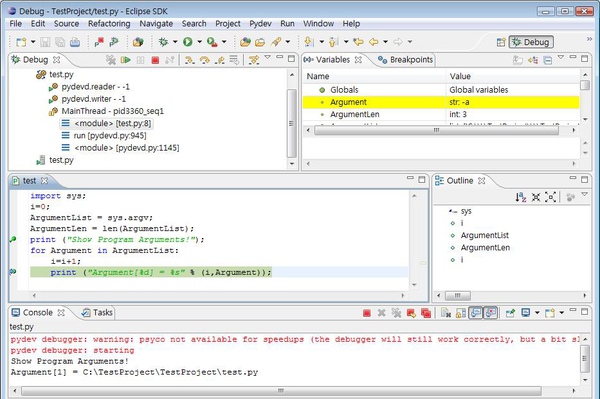This screenshot has height=399, width=600.
Task: Toggle Use Step Filters in Debug view
Action: [253, 60]
